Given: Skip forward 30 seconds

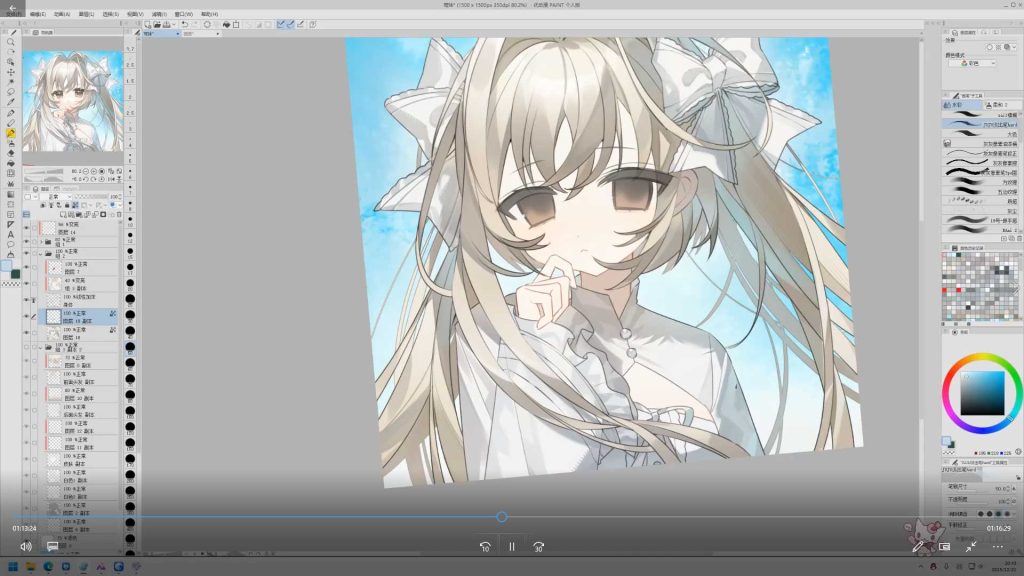Looking at the screenshot, I should click(538, 547).
